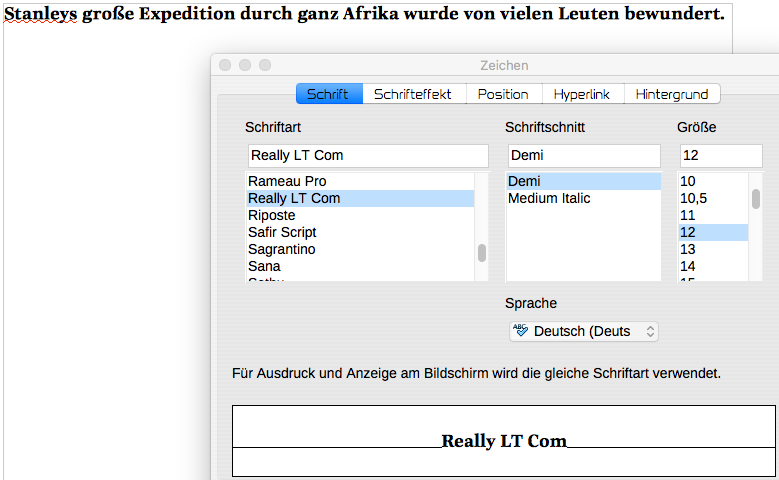779x480 pixels.
Task: Click the Schriftschnitt style input field
Action: pyautogui.click(x=582, y=156)
